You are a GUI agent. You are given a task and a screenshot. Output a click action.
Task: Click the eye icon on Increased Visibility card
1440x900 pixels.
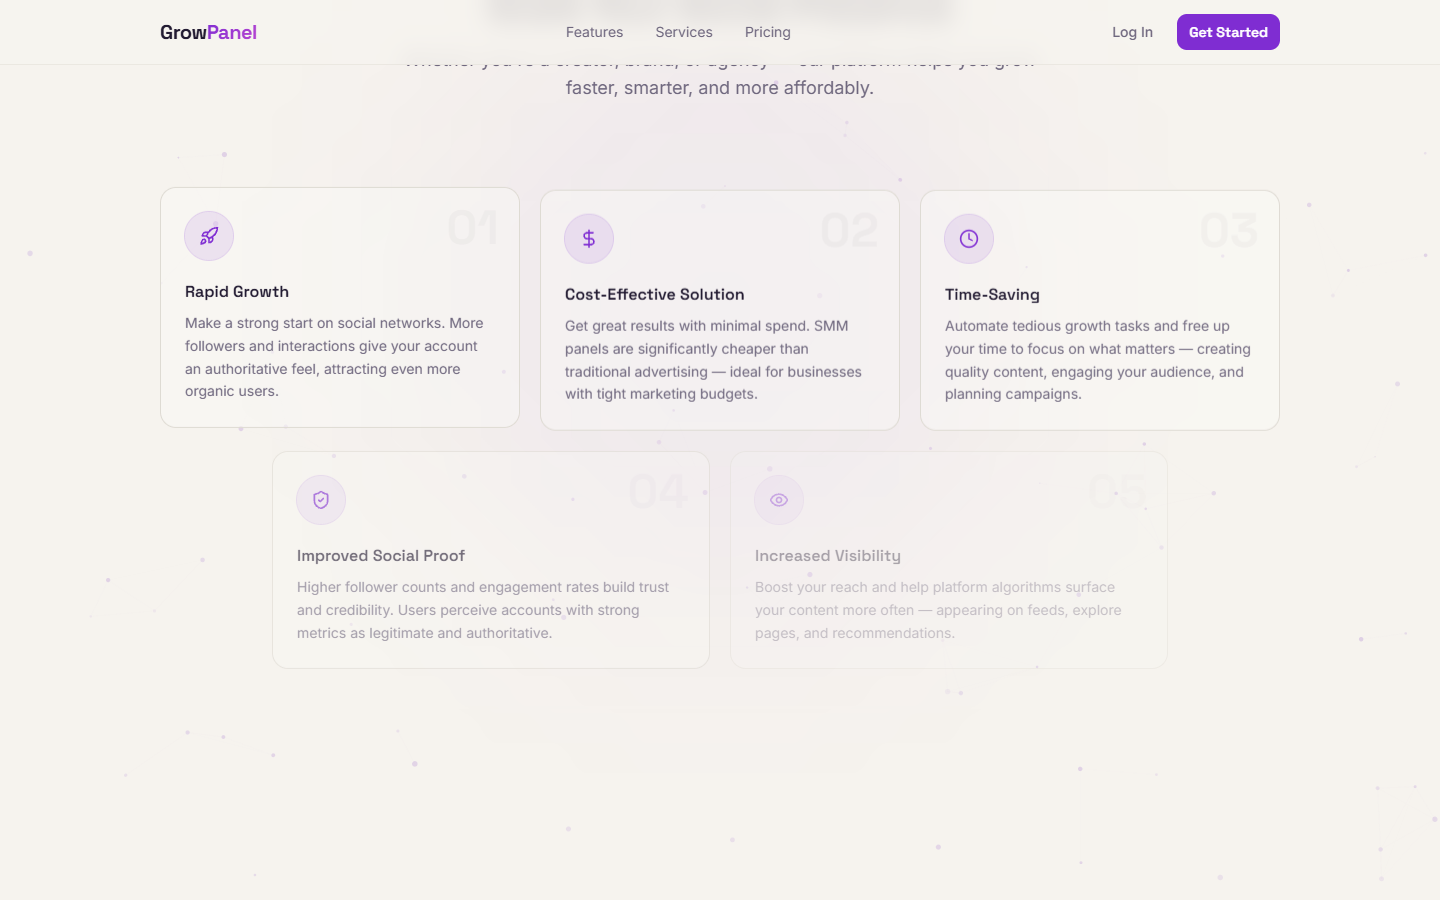pyautogui.click(x=779, y=500)
